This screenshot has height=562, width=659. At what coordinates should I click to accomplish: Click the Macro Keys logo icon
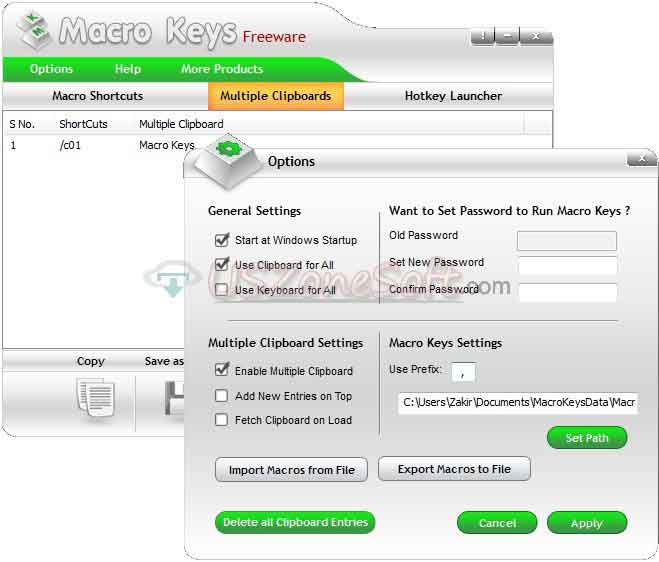(x=34, y=30)
